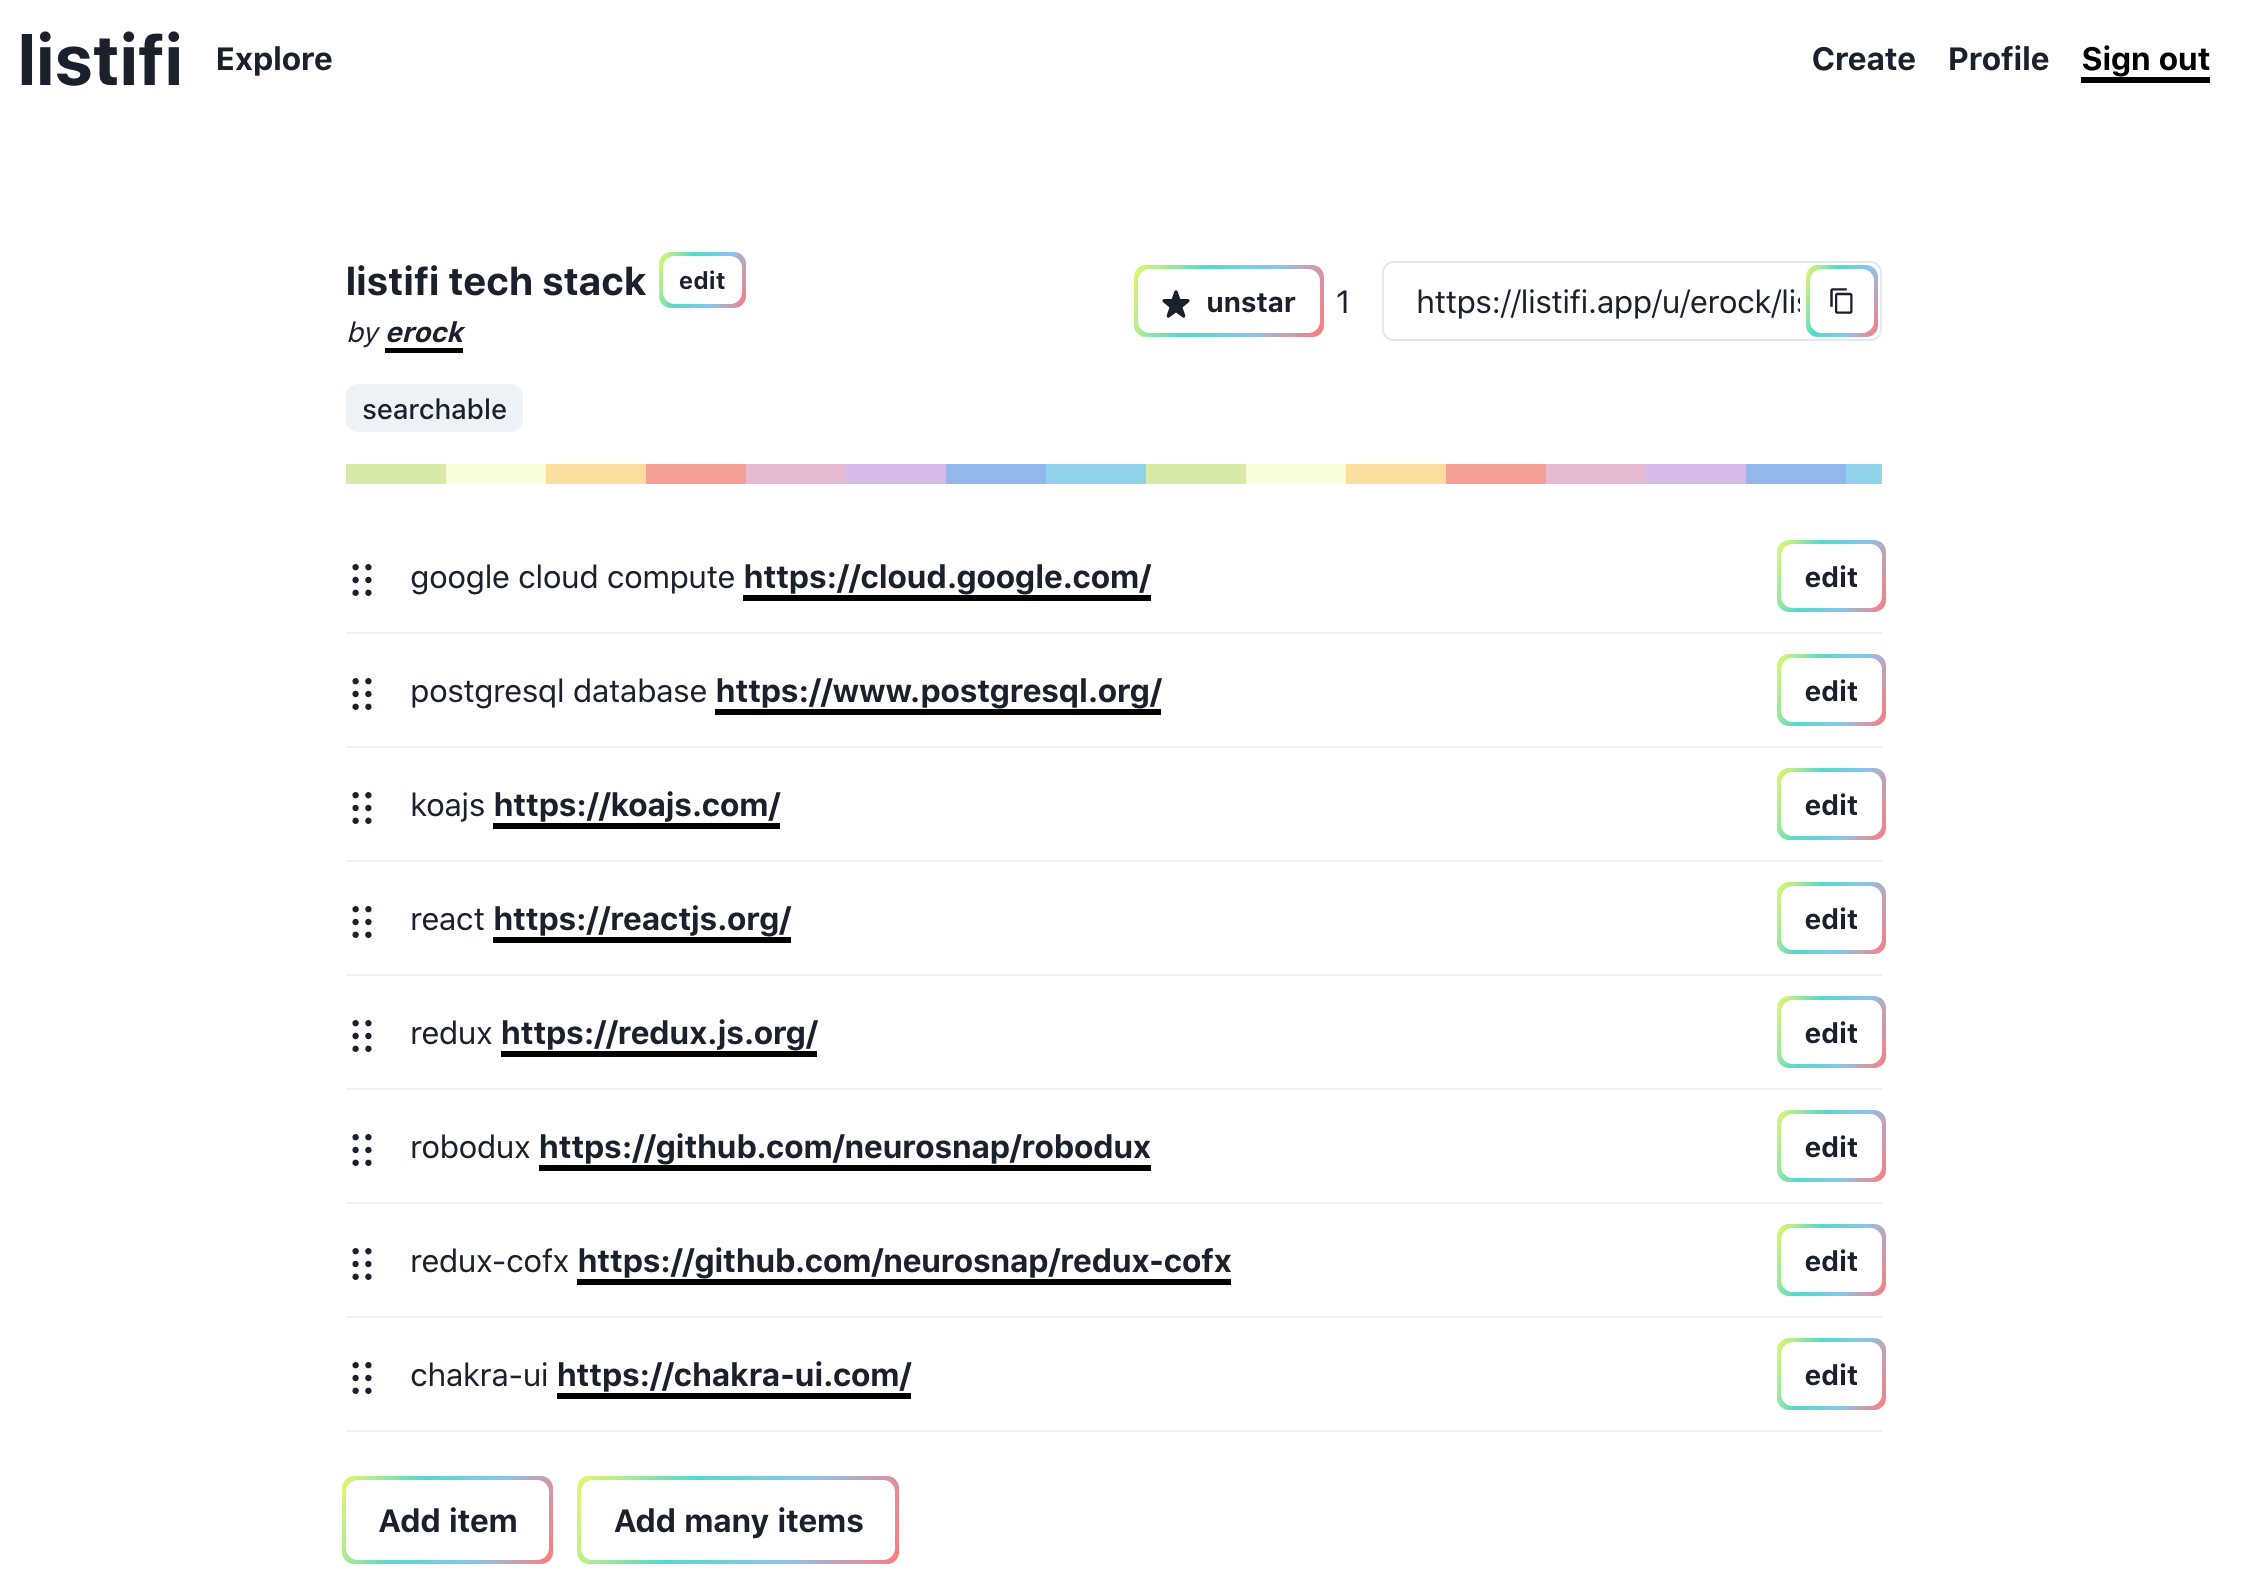The width and height of the screenshot is (2252, 1596).
Task: Open the postgresql.org link
Action: [x=938, y=692]
